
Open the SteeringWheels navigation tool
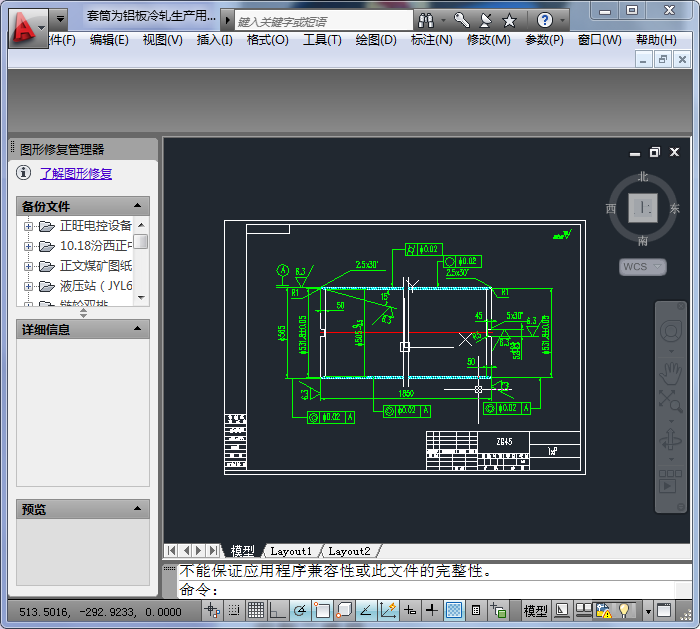pos(669,331)
